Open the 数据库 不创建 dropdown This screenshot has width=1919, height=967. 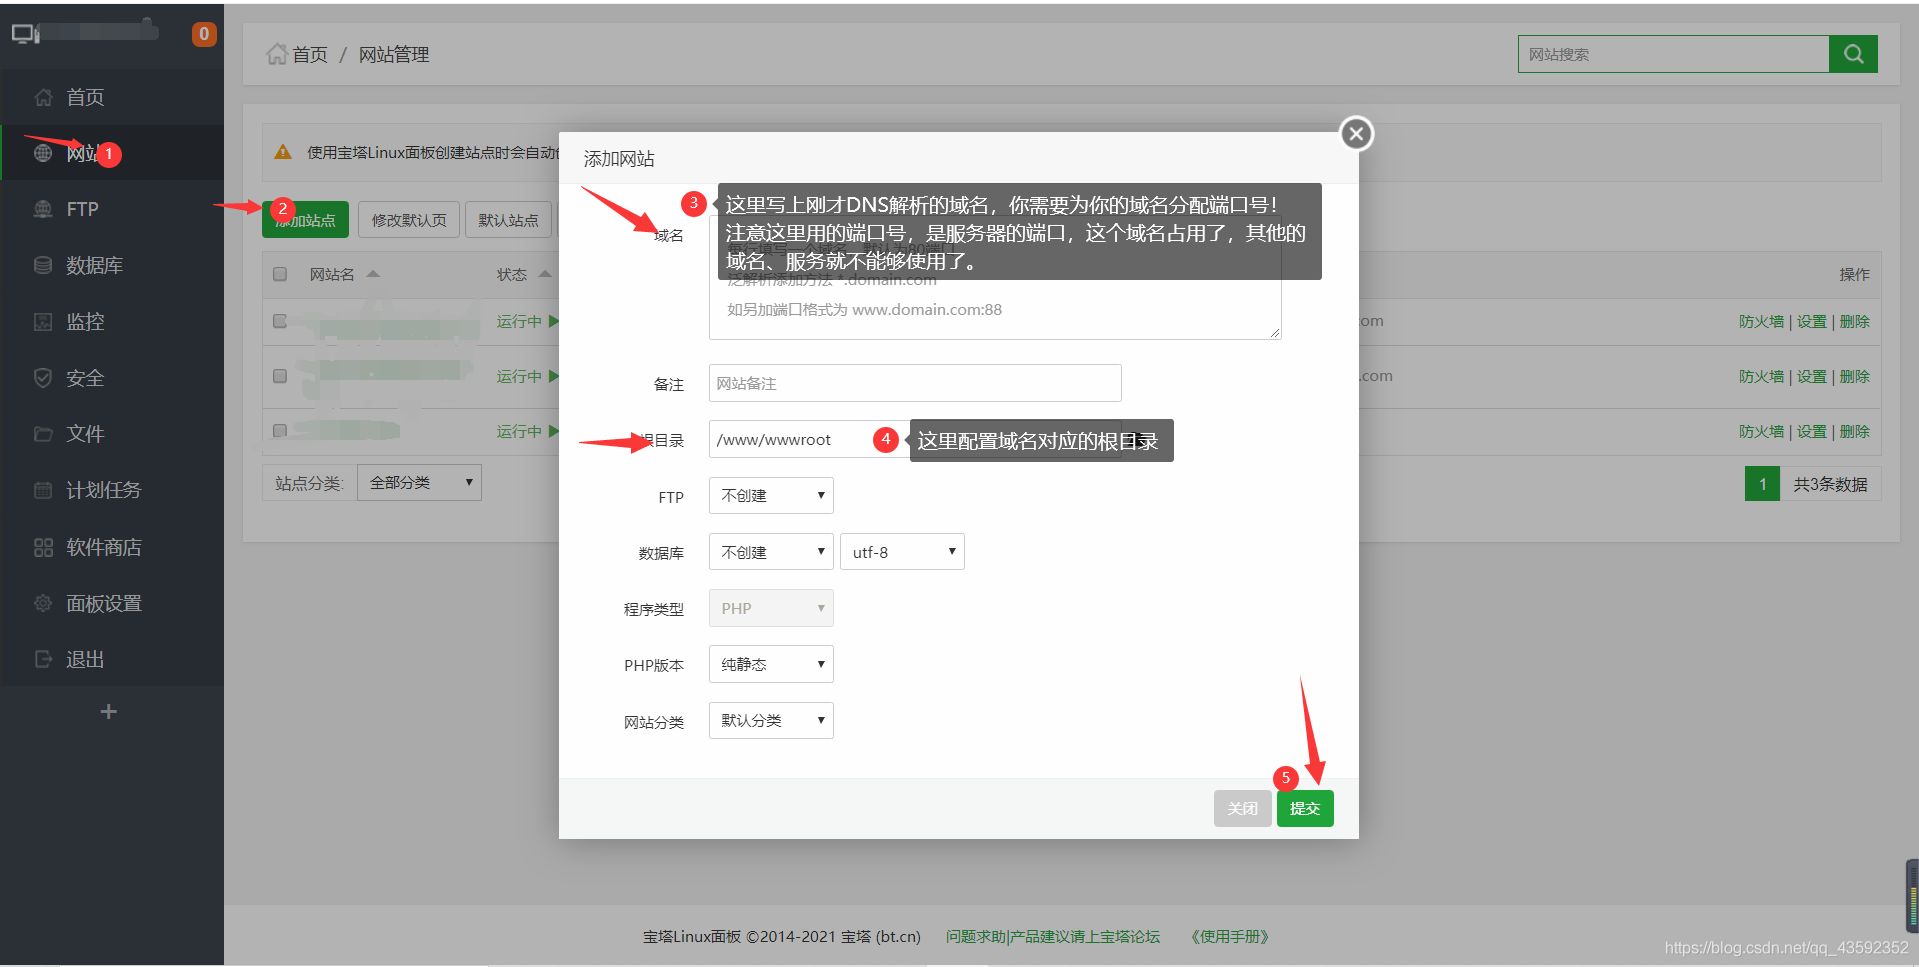(771, 552)
